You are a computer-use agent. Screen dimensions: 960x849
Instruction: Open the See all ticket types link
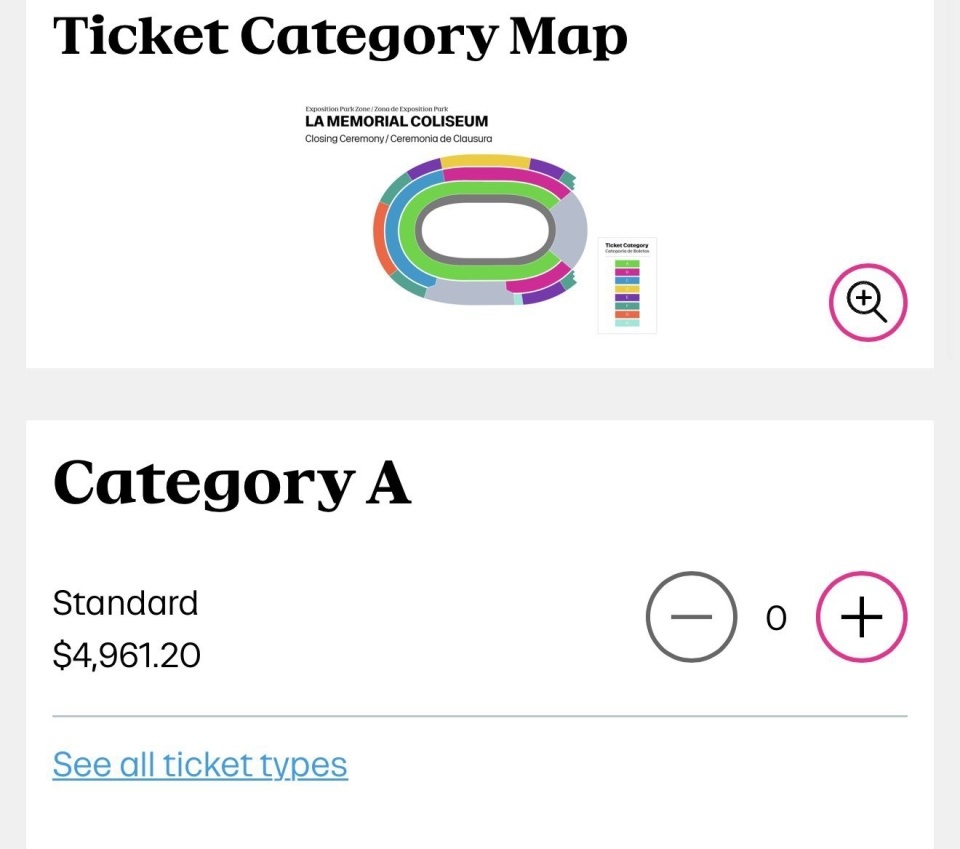click(200, 765)
